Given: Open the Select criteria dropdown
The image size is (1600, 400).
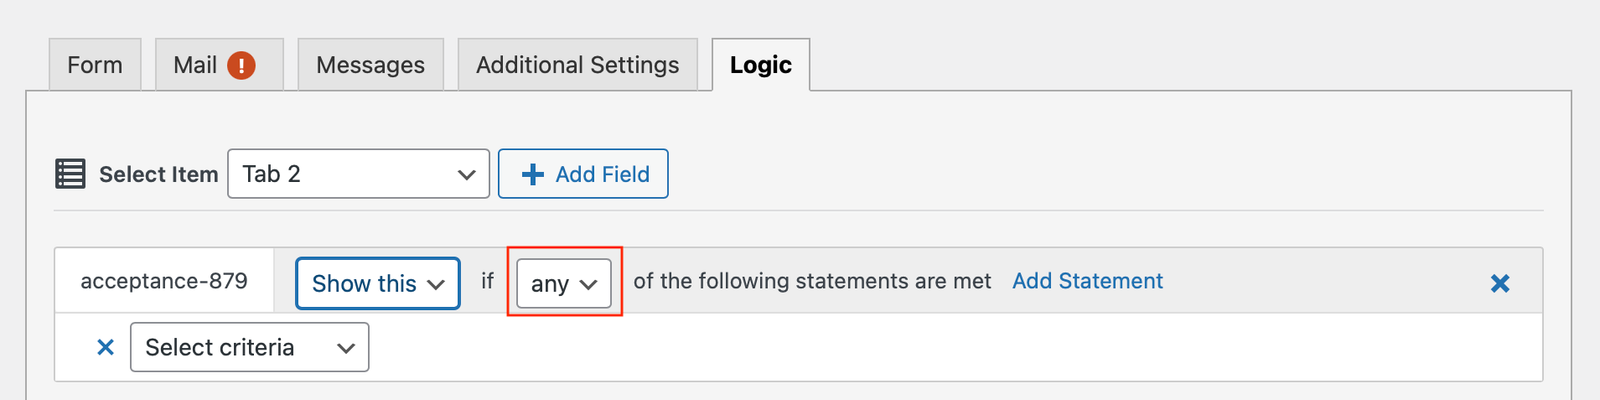Looking at the screenshot, I should click(249, 347).
